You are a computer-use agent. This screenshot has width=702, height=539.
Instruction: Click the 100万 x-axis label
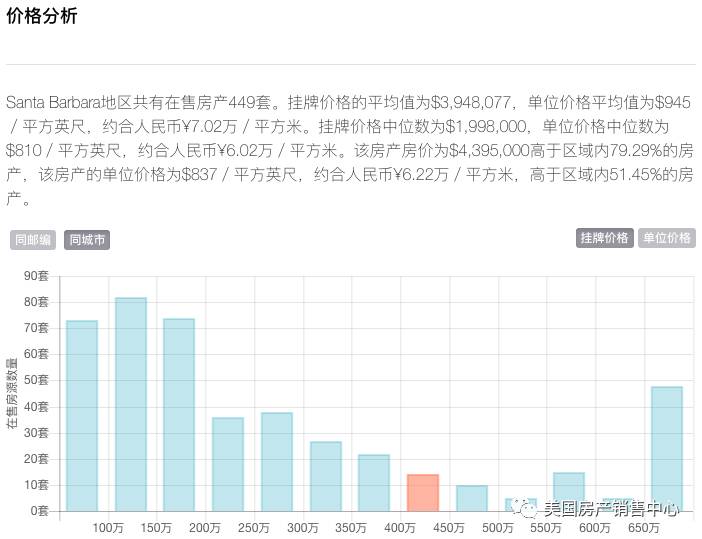click(x=107, y=528)
